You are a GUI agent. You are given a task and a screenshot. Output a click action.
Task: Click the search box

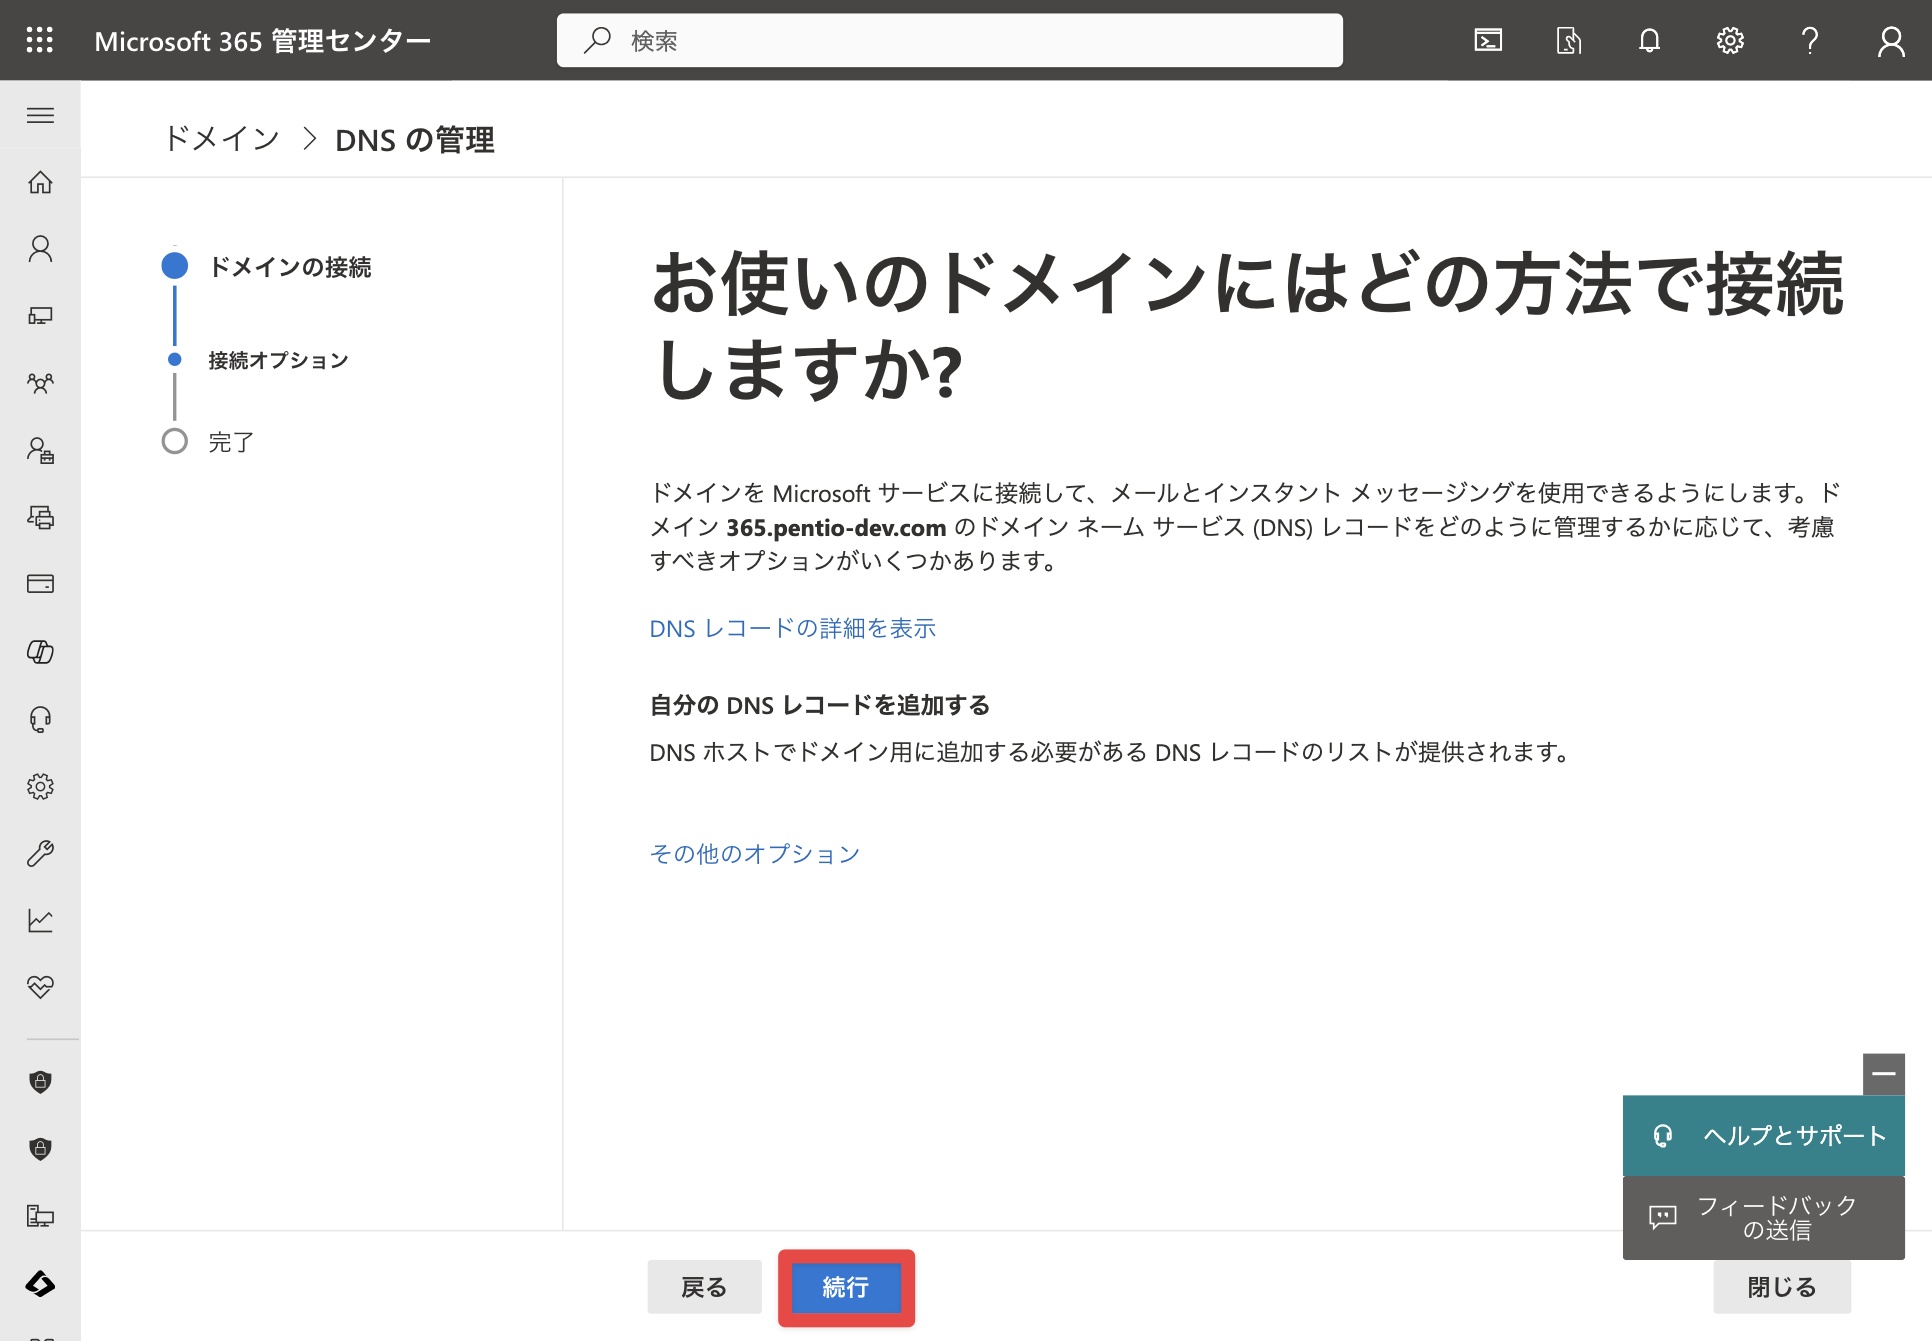pos(950,40)
